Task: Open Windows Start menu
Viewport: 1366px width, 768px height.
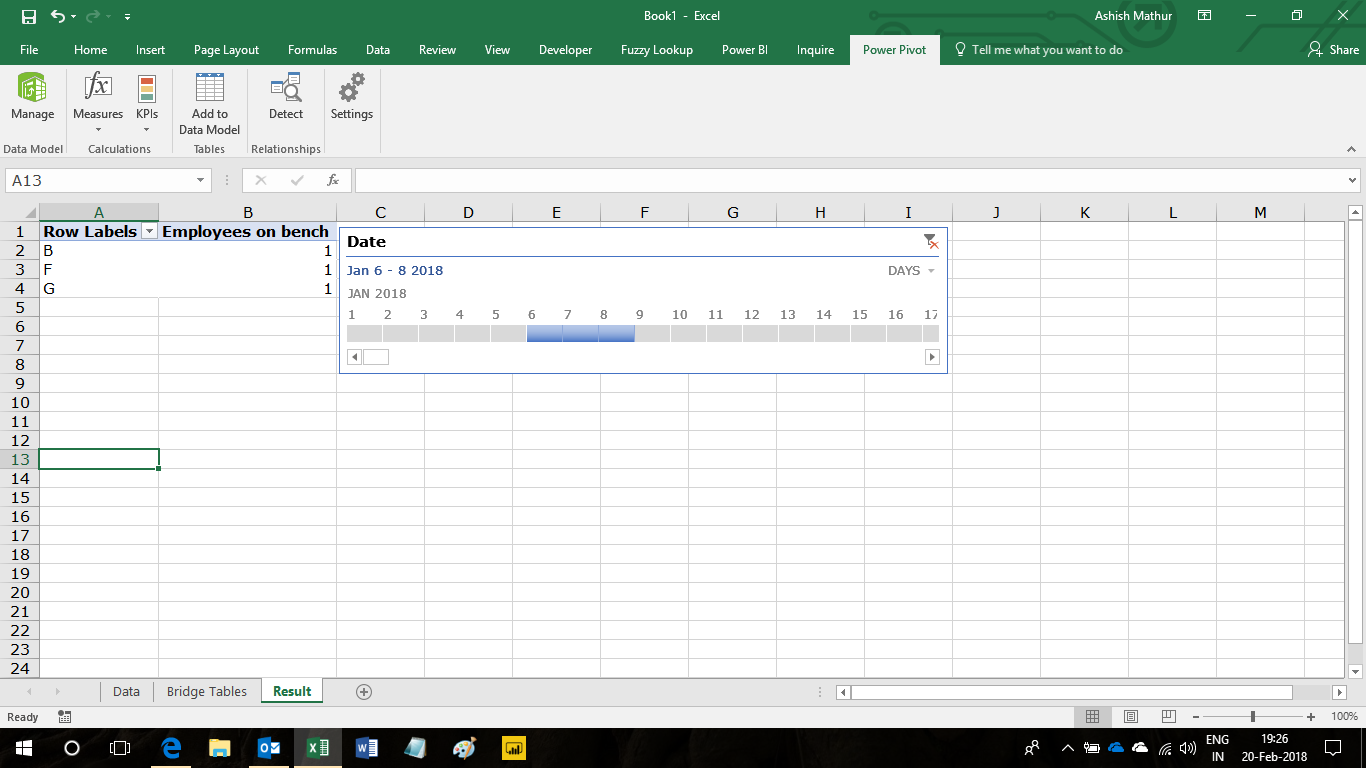Action: (24, 747)
